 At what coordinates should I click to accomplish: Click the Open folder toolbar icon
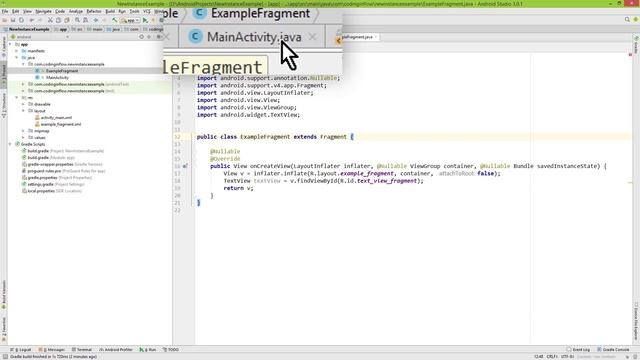(5, 20)
